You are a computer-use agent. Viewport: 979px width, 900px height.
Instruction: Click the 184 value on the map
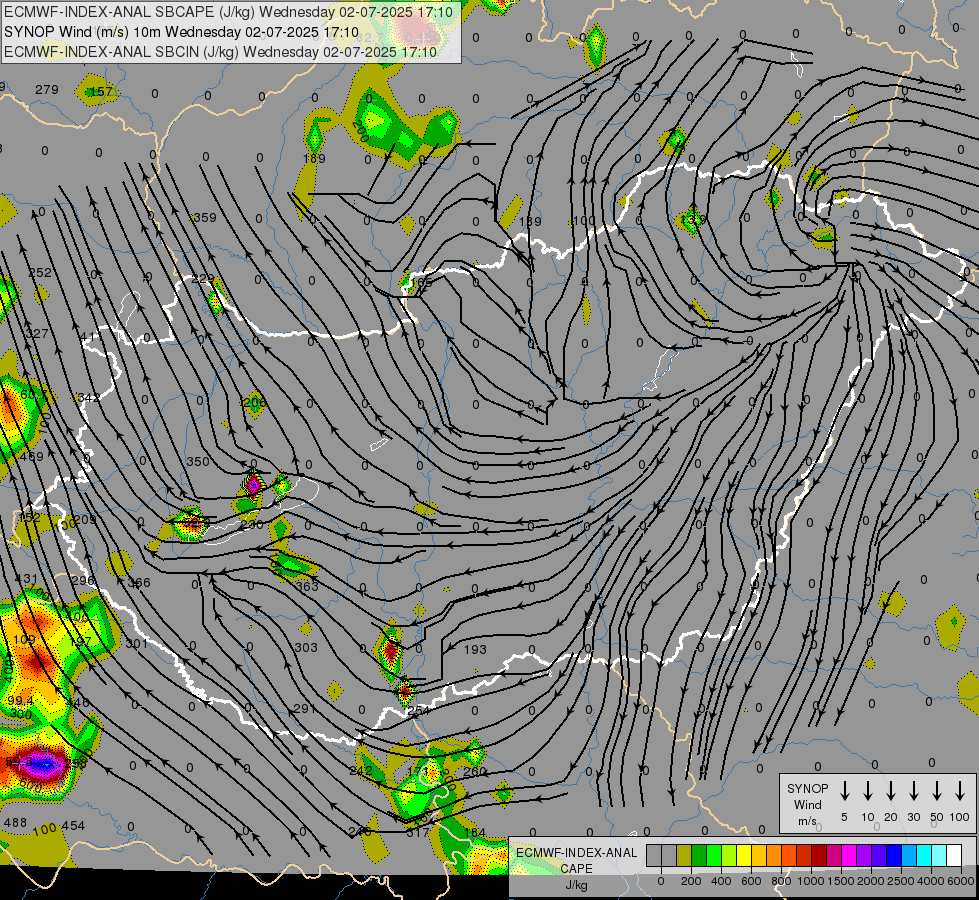475,832
